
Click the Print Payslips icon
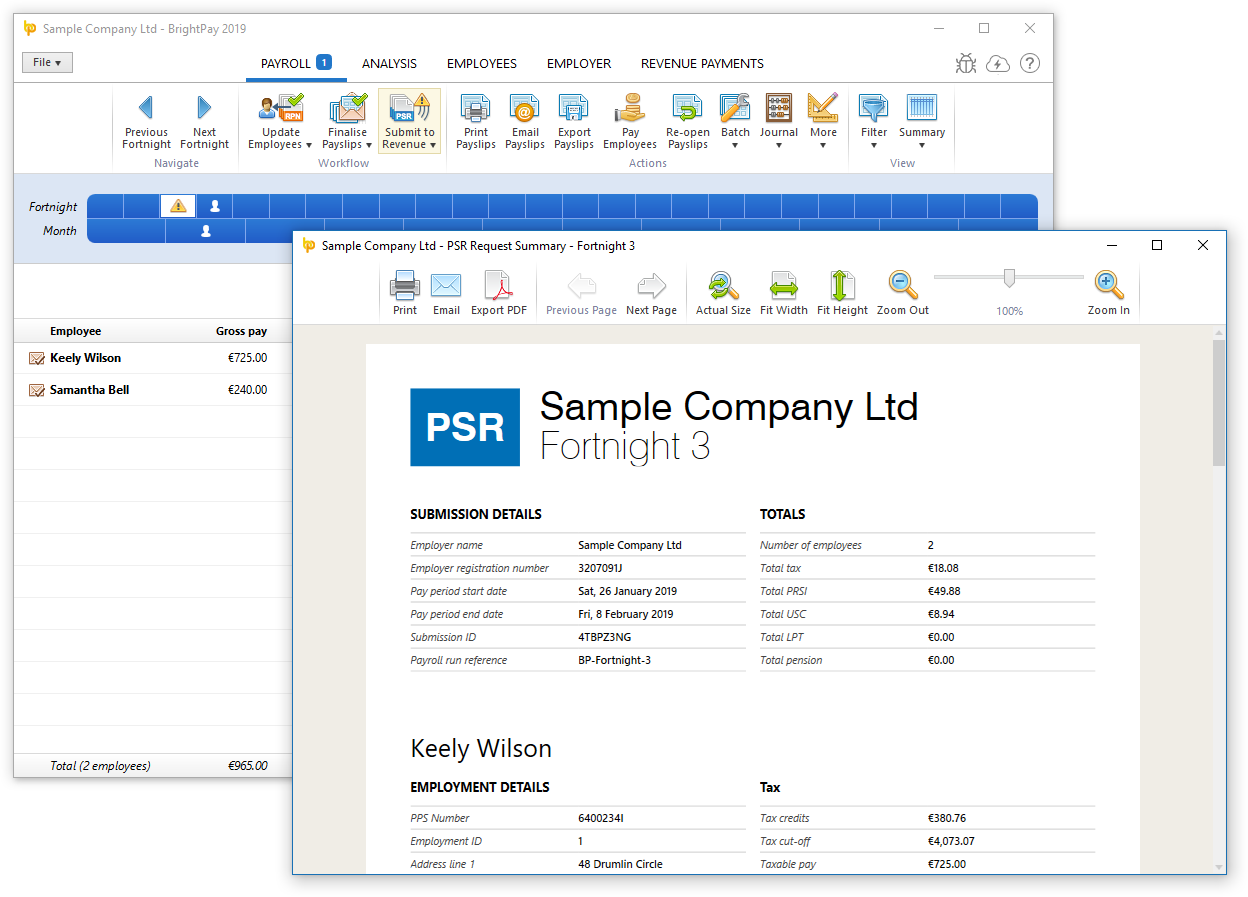tap(476, 122)
